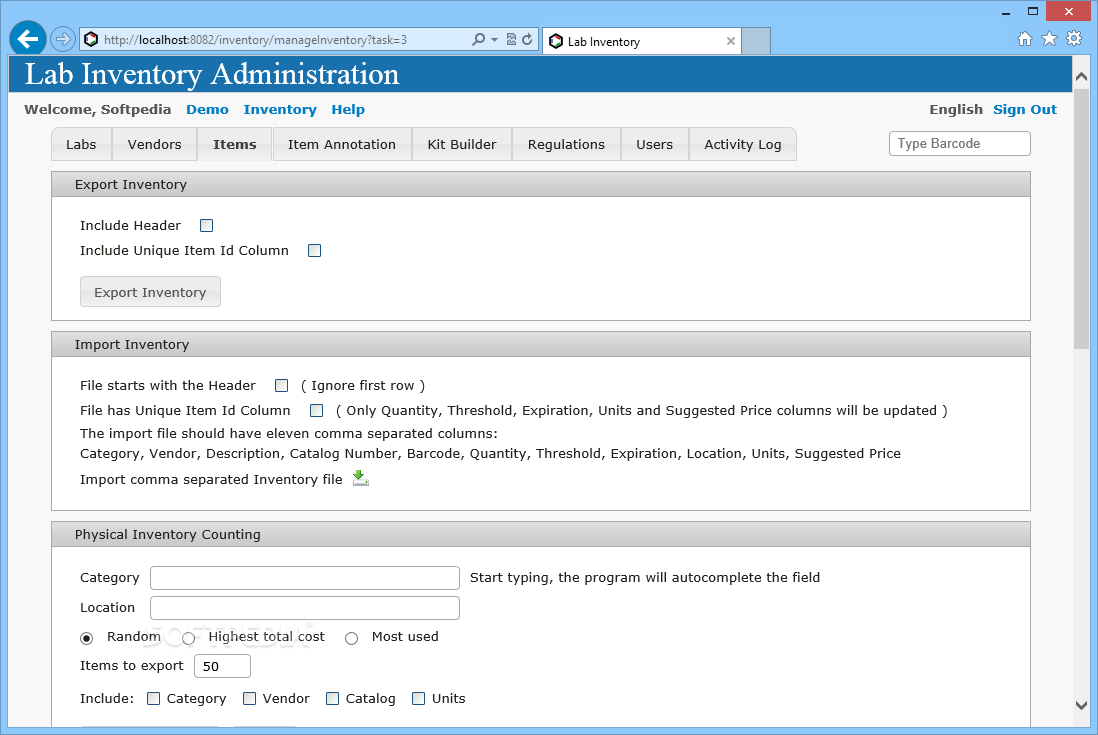Click the Lab Inventory Administration title
This screenshot has width=1098, height=735.
[212, 74]
